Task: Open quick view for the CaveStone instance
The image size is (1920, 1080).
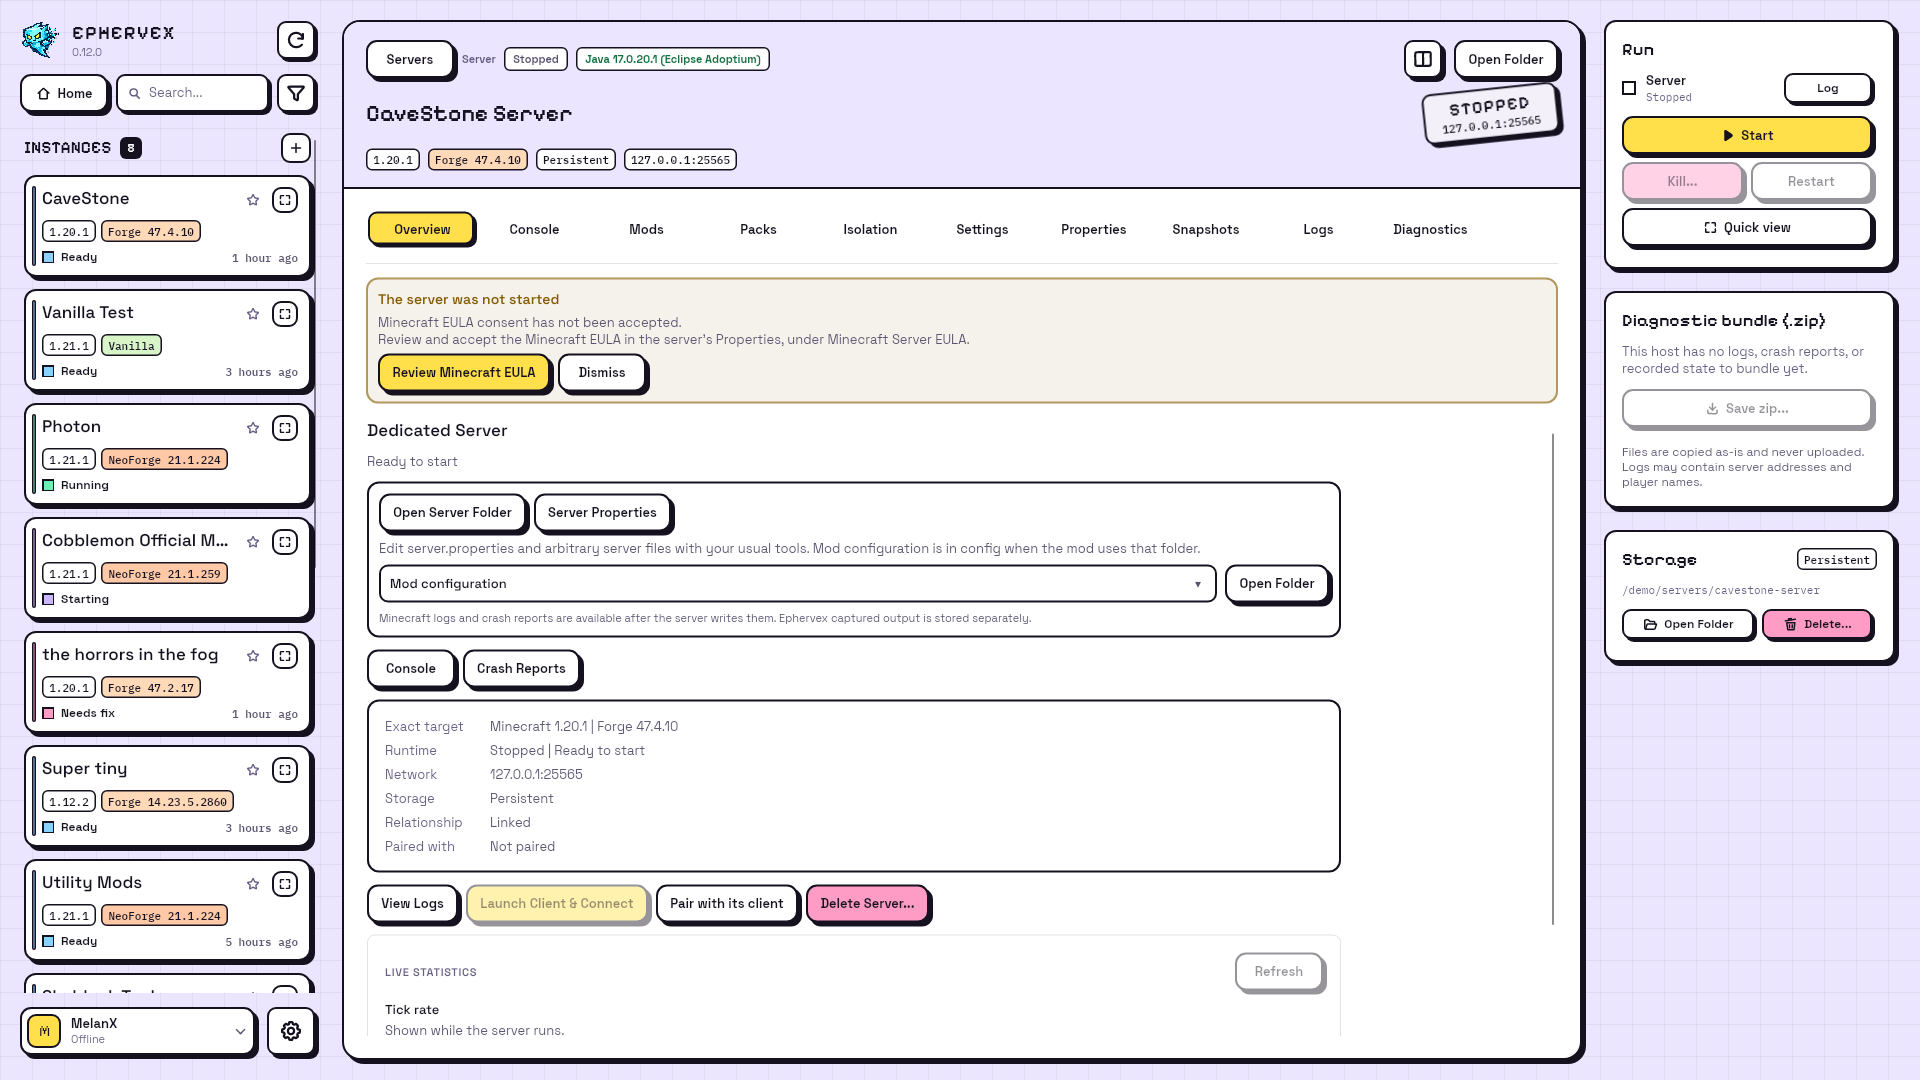Action: 285,200
